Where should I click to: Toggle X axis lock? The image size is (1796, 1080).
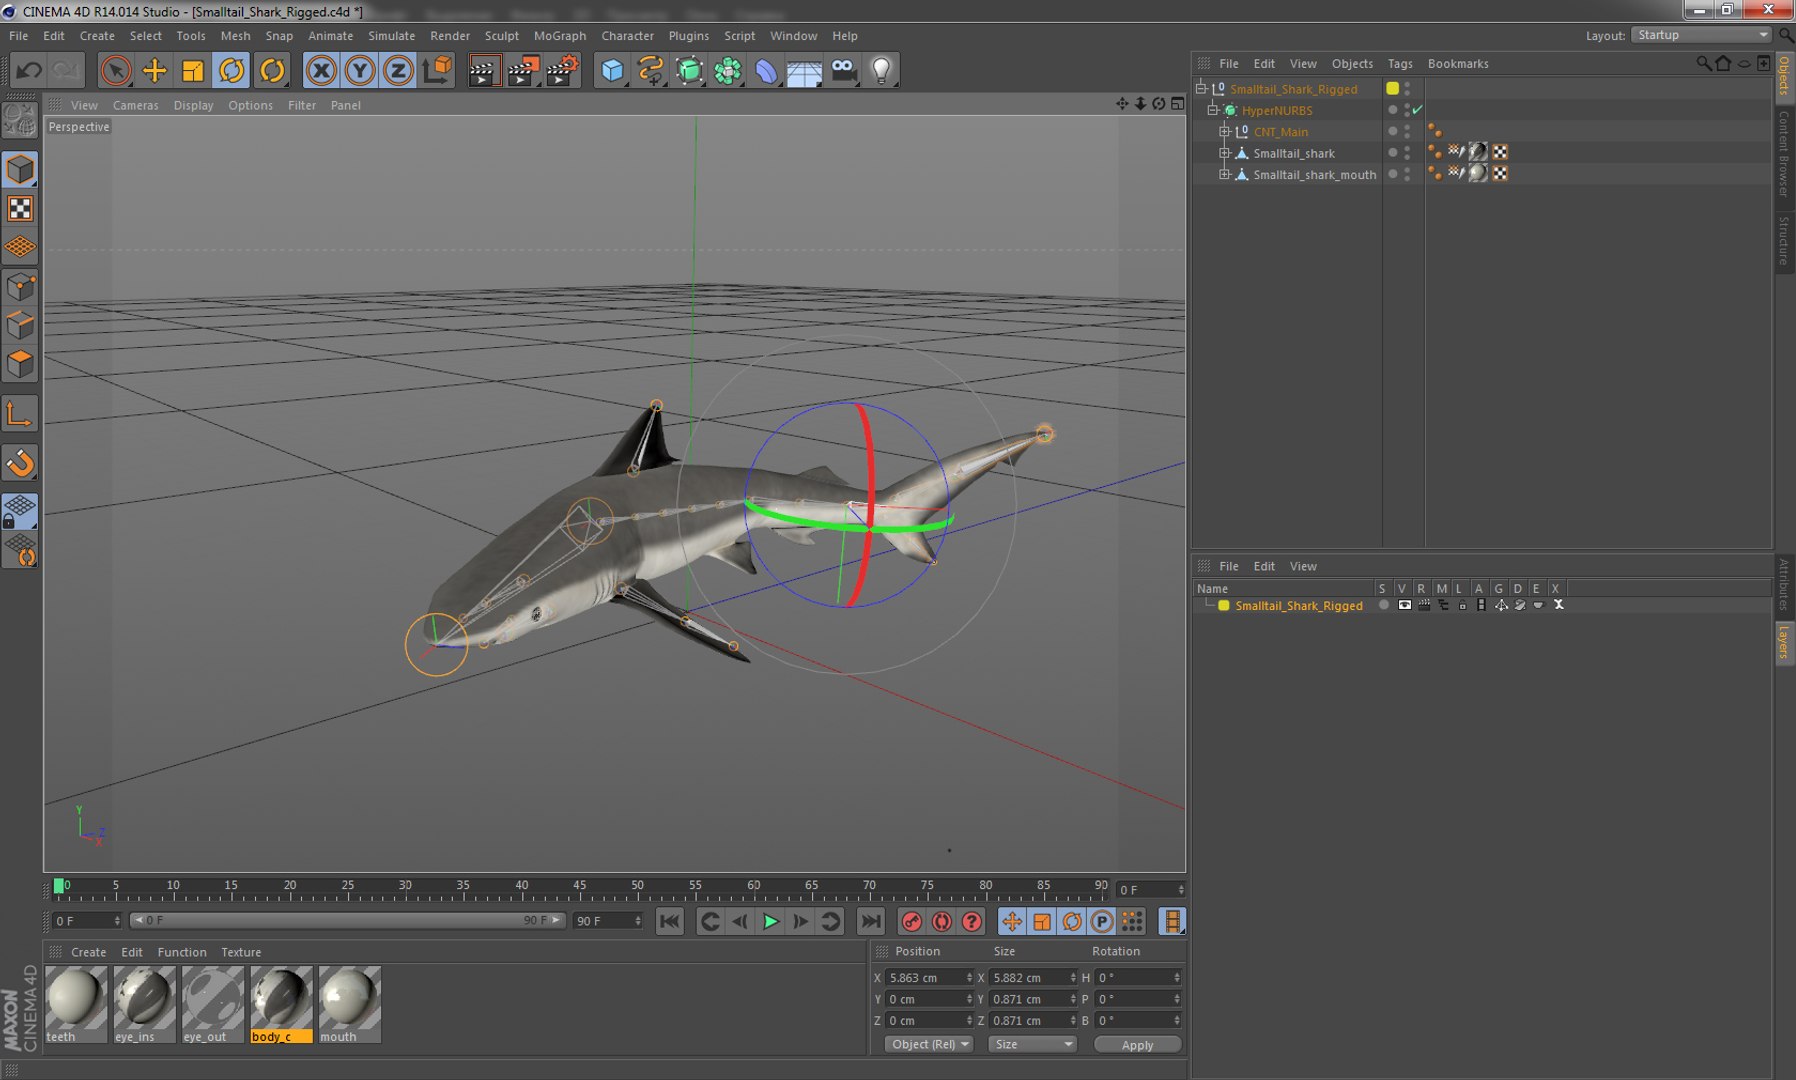click(321, 70)
